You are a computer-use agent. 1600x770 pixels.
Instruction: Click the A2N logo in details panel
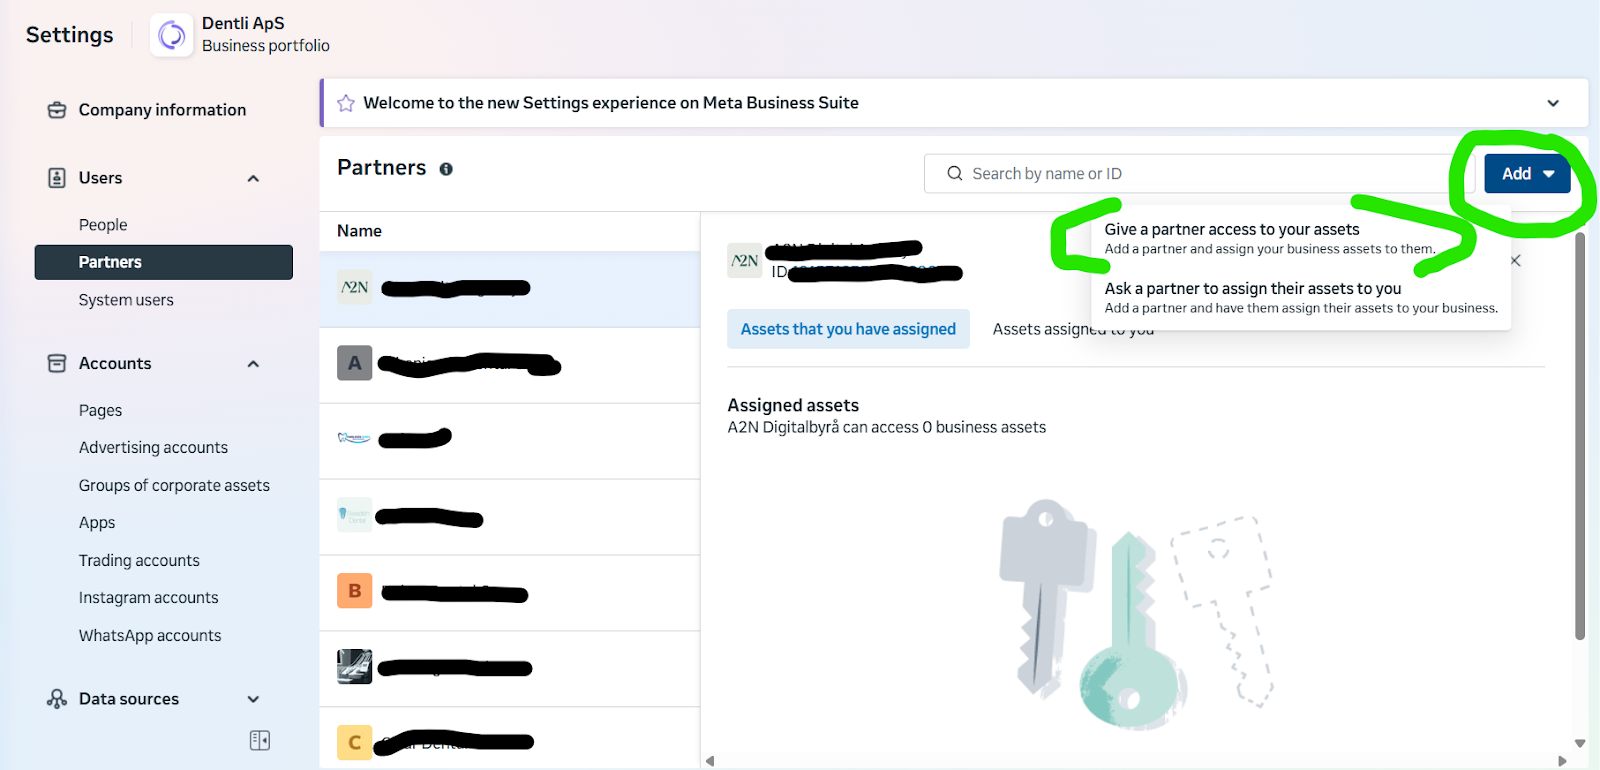(x=745, y=261)
